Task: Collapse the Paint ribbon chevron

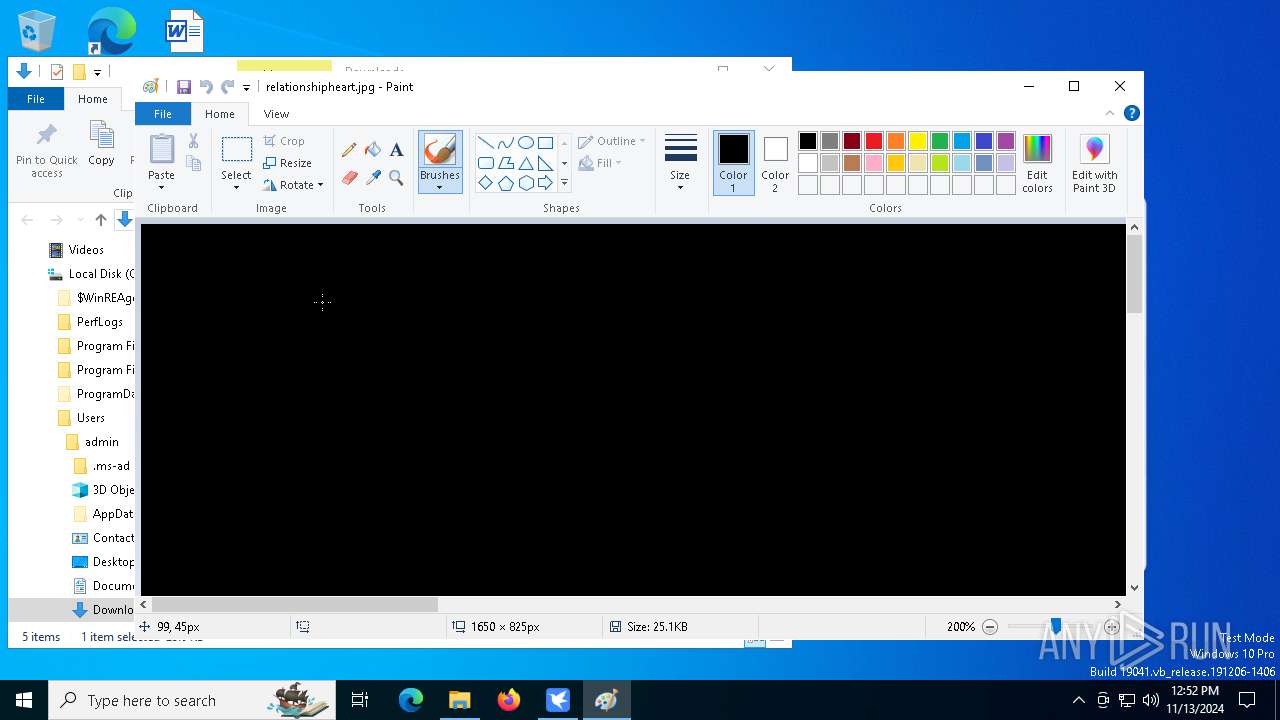Action: click(x=1109, y=113)
